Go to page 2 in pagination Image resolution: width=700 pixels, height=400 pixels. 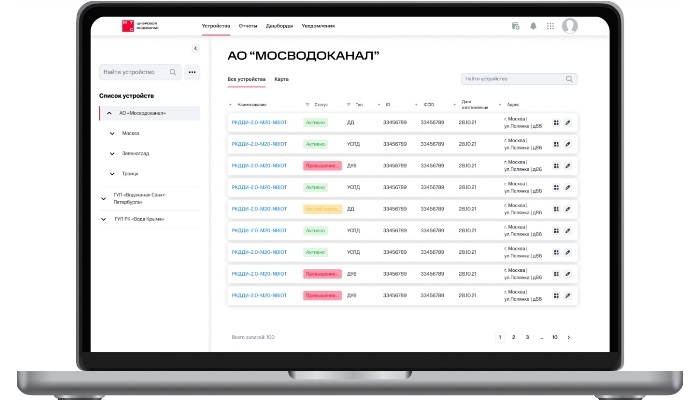(513, 337)
